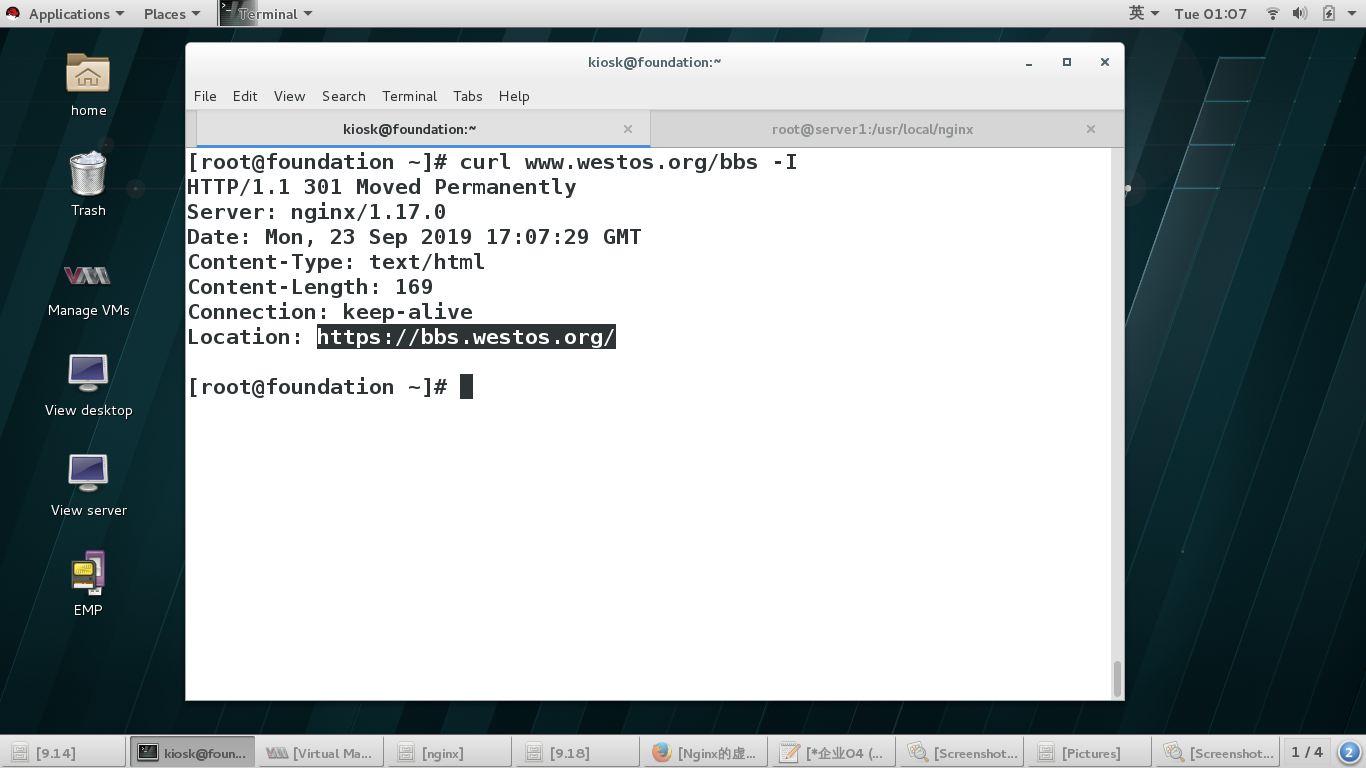
Task: Open the File menu
Action: tap(205, 96)
